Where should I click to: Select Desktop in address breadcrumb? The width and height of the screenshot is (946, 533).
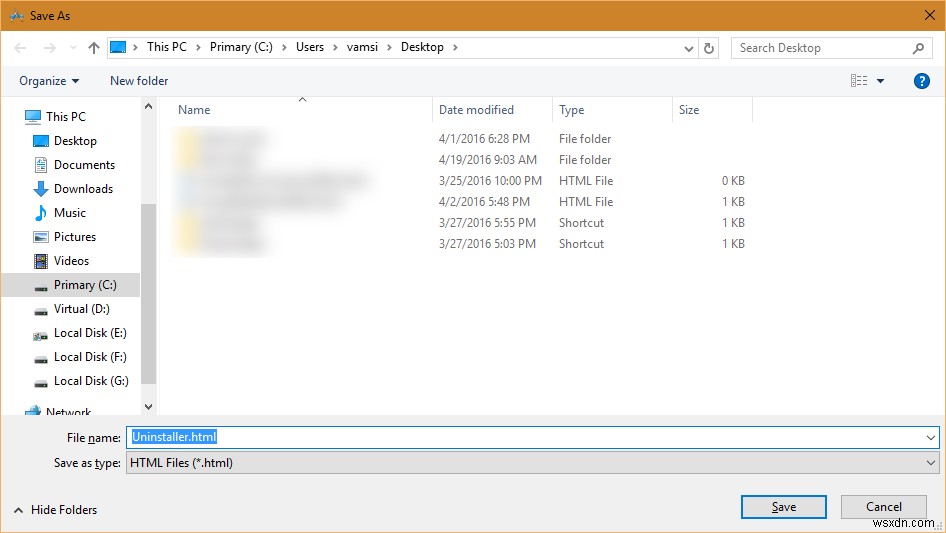pyautogui.click(x=422, y=47)
